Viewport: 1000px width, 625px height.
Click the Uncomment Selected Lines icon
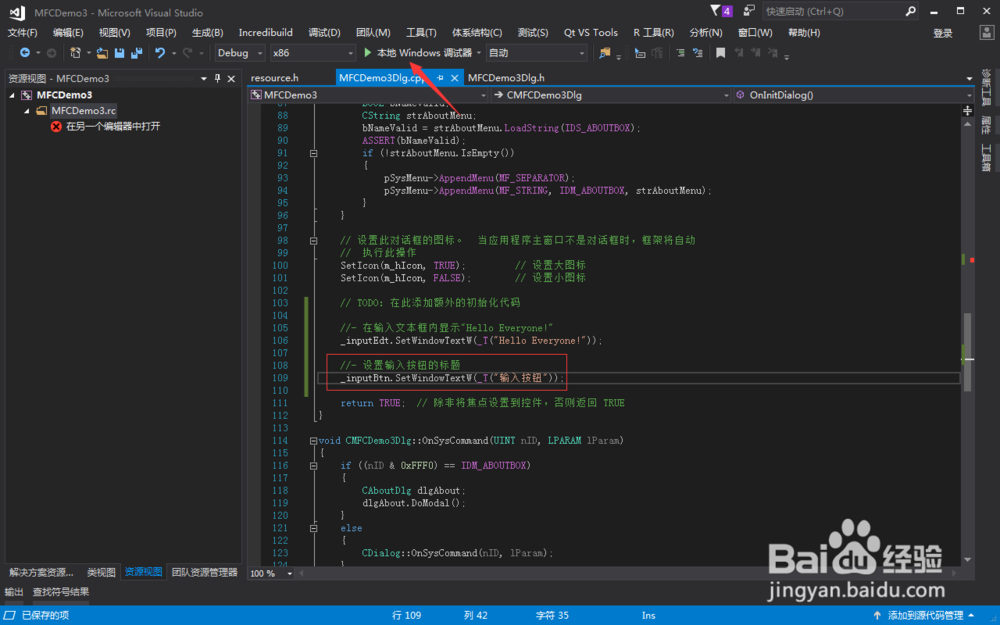point(697,53)
